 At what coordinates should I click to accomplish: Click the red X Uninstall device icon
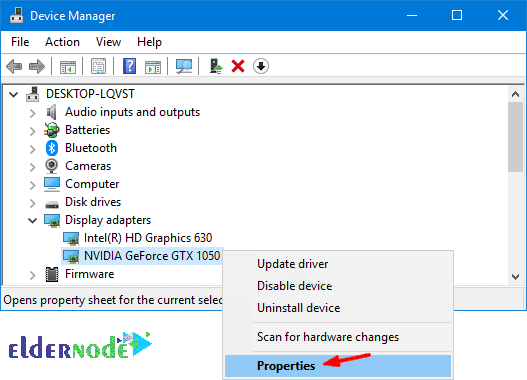pos(238,66)
